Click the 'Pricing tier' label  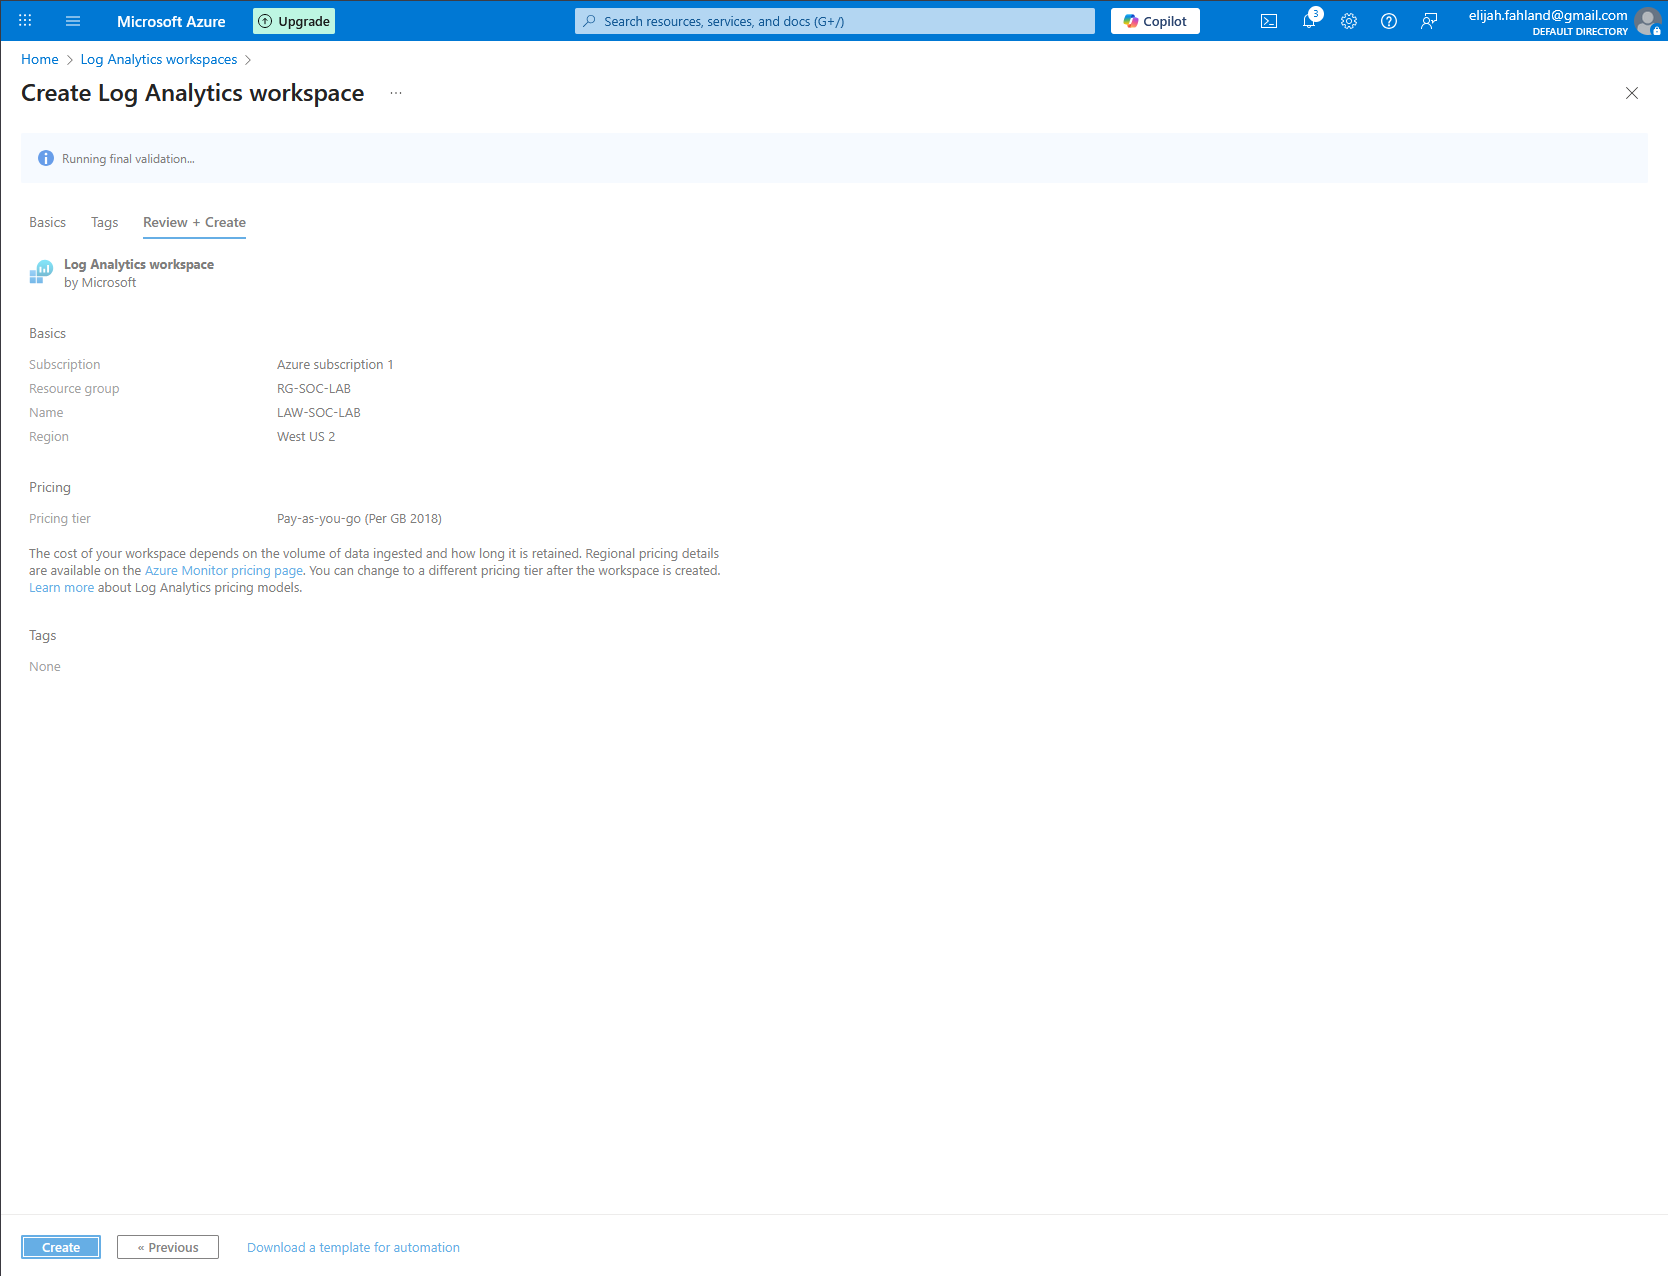tap(60, 518)
